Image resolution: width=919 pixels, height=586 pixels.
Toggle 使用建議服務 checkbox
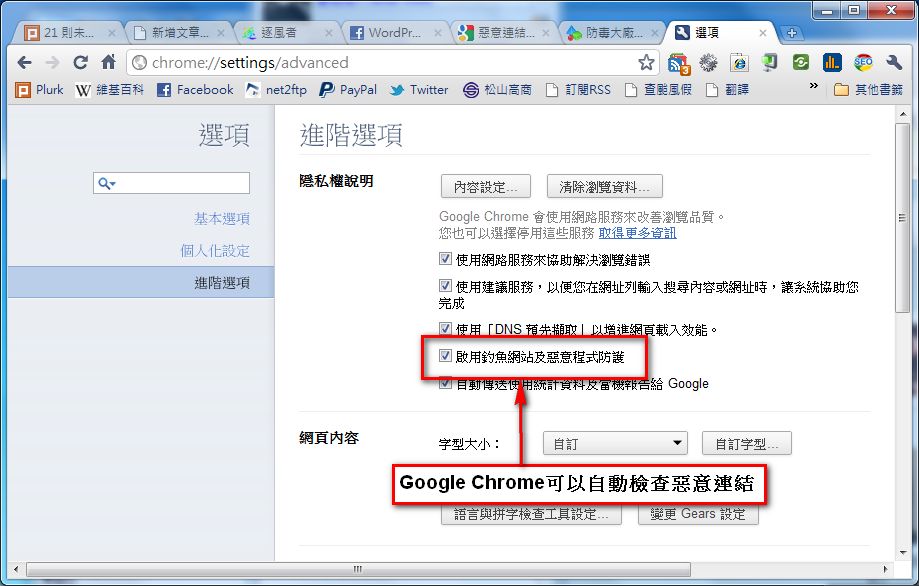445,285
